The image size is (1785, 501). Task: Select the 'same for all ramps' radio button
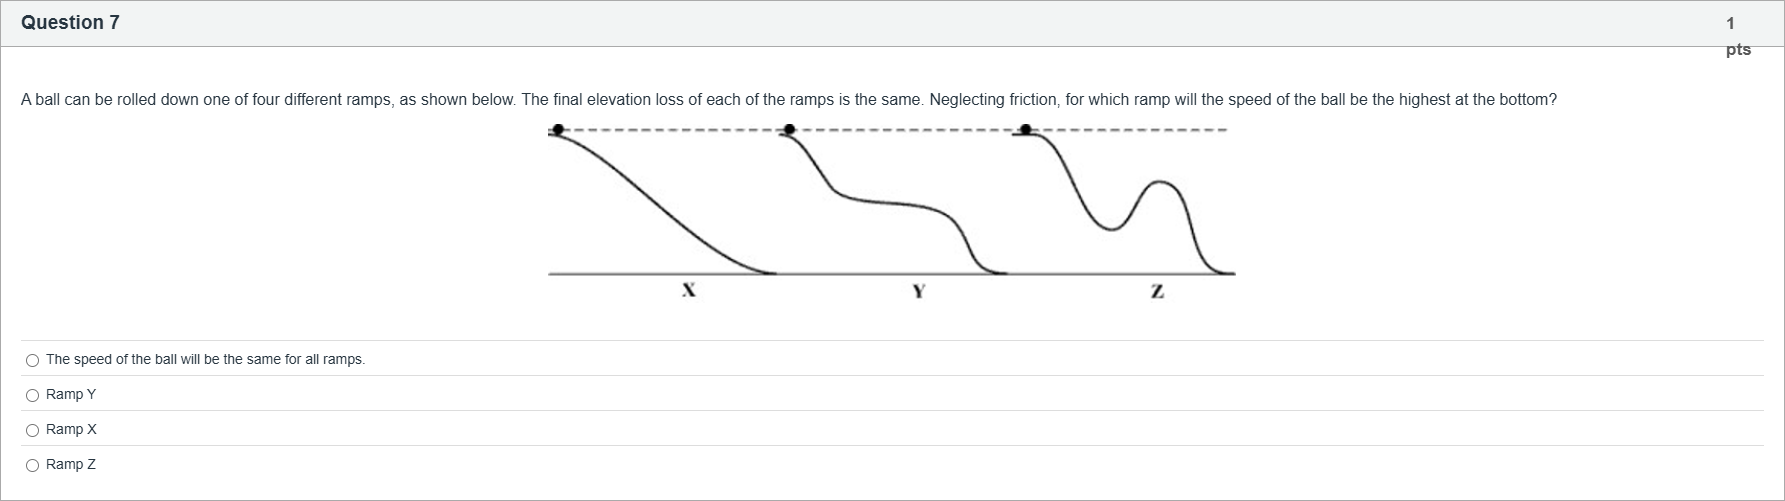33,360
